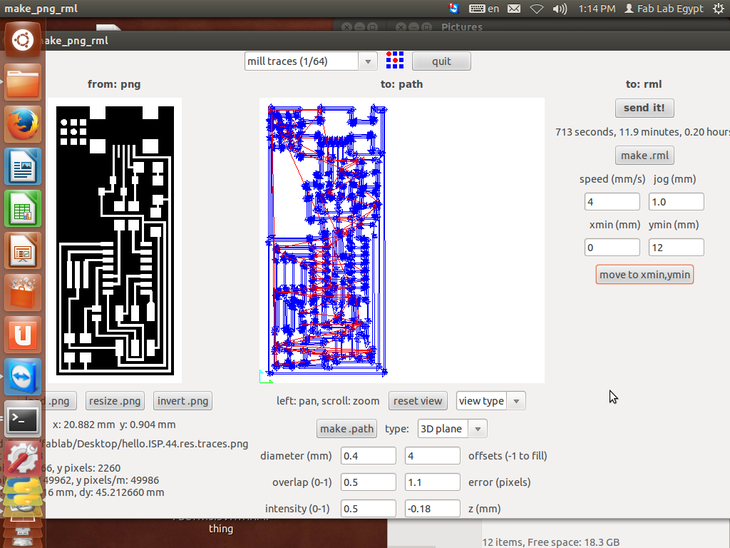The width and height of the screenshot is (730, 548).
Task: Open Ubuntu One icon in launcher
Action: [x=22, y=335]
